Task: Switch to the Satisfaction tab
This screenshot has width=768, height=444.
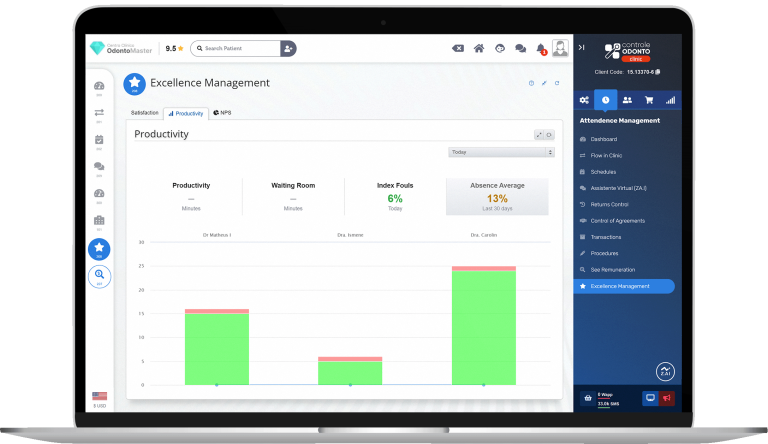Action: click(144, 113)
